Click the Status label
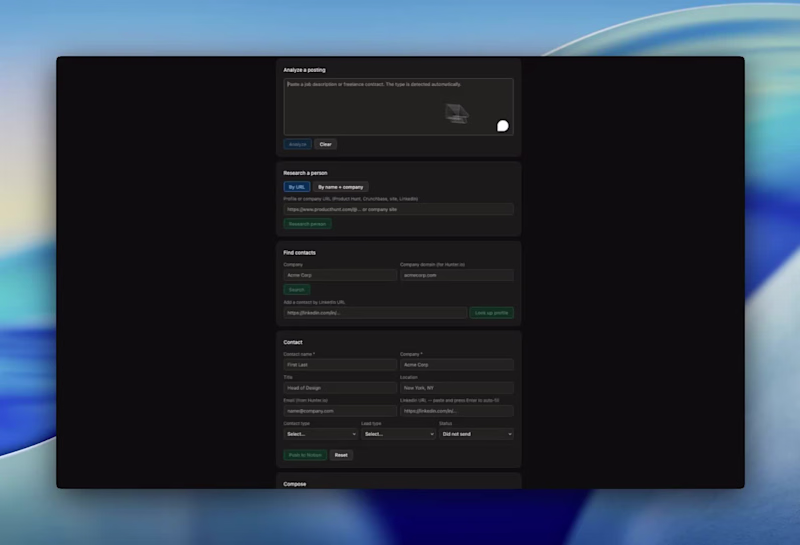This screenshot has height=545, width=800. (x=445, y=423)
